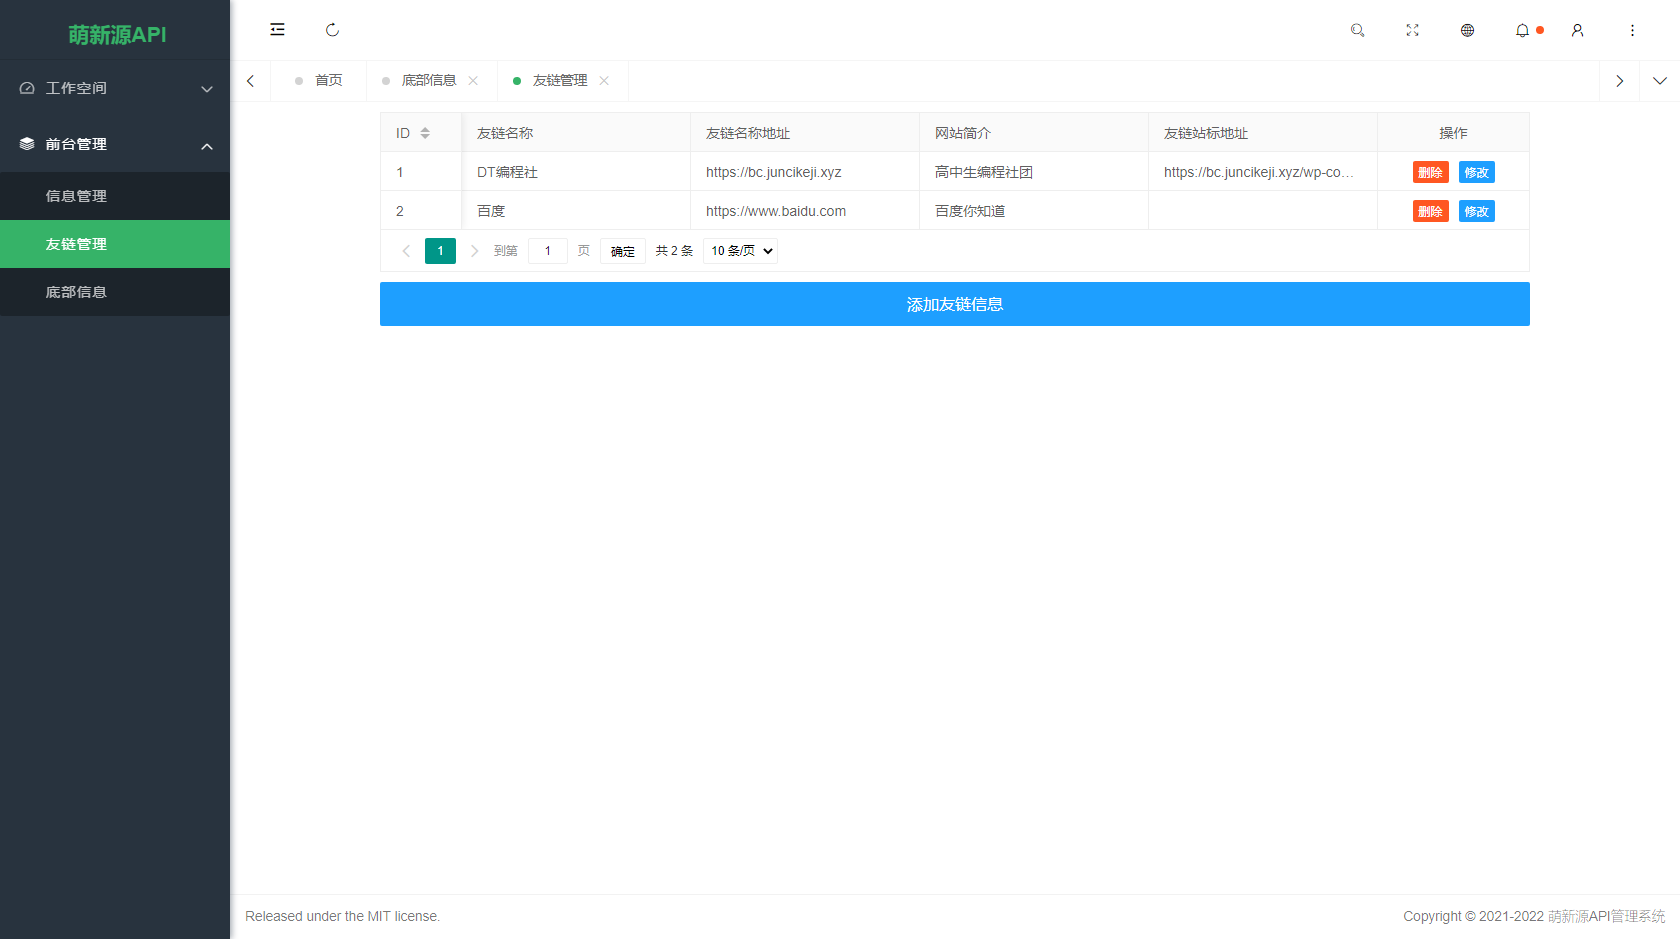Click the page number input field
The image size is (1680, 939).
(548, 251)
